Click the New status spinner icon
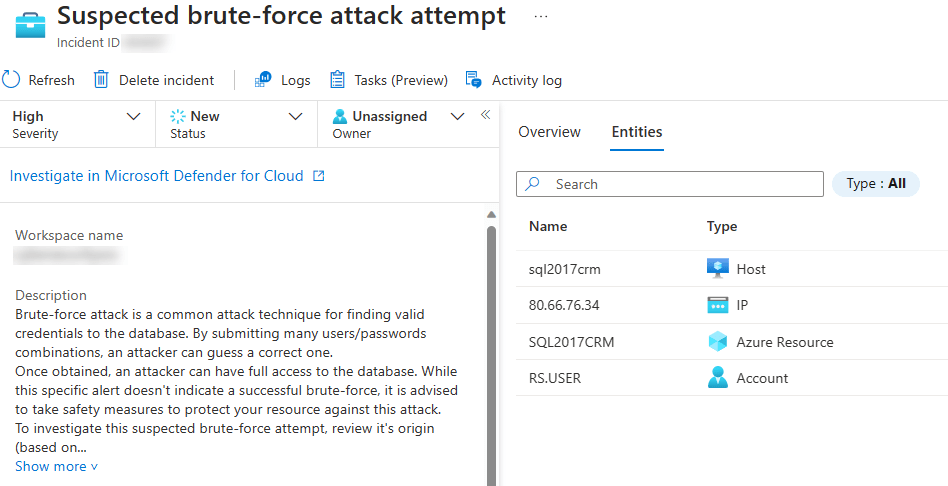Screen dimensions: 948x486 click(x=178, y=116)
